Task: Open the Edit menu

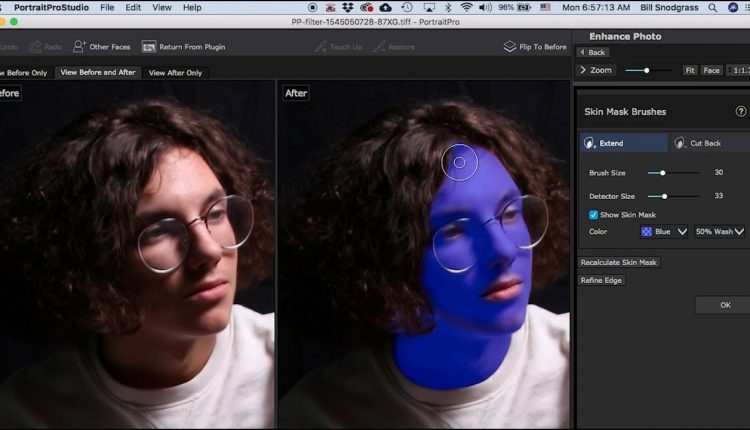Action: [x=133, y=8]
